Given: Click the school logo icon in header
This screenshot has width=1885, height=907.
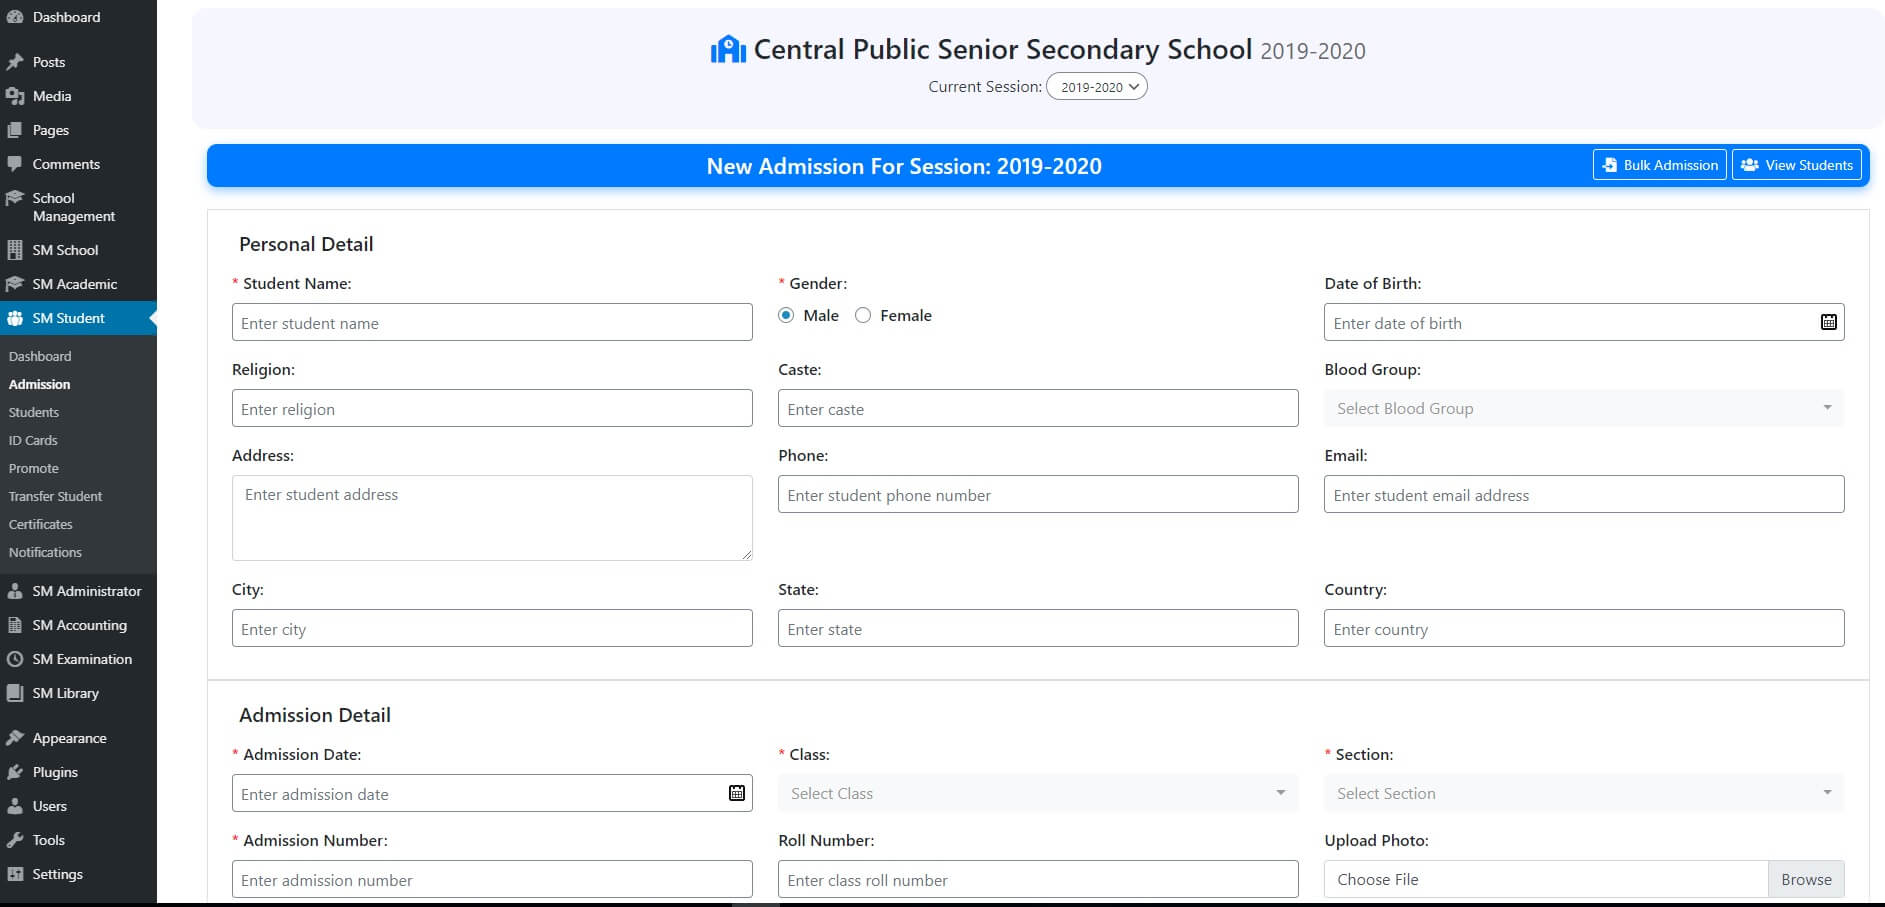Looking at the screenshot, I should 728,49.
